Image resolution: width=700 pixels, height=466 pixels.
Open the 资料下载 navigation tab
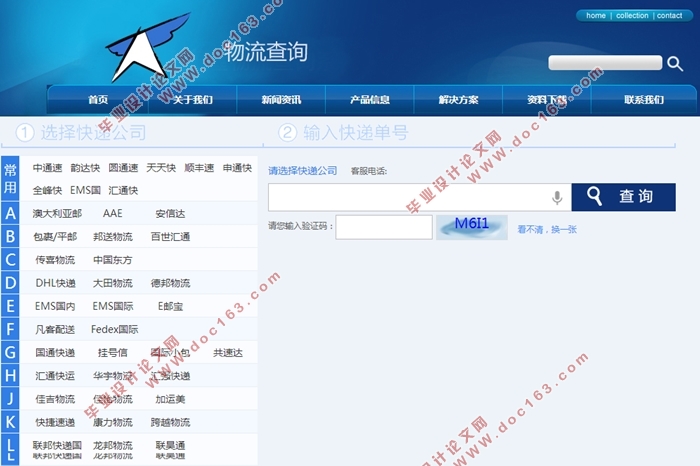pos(547,100)
